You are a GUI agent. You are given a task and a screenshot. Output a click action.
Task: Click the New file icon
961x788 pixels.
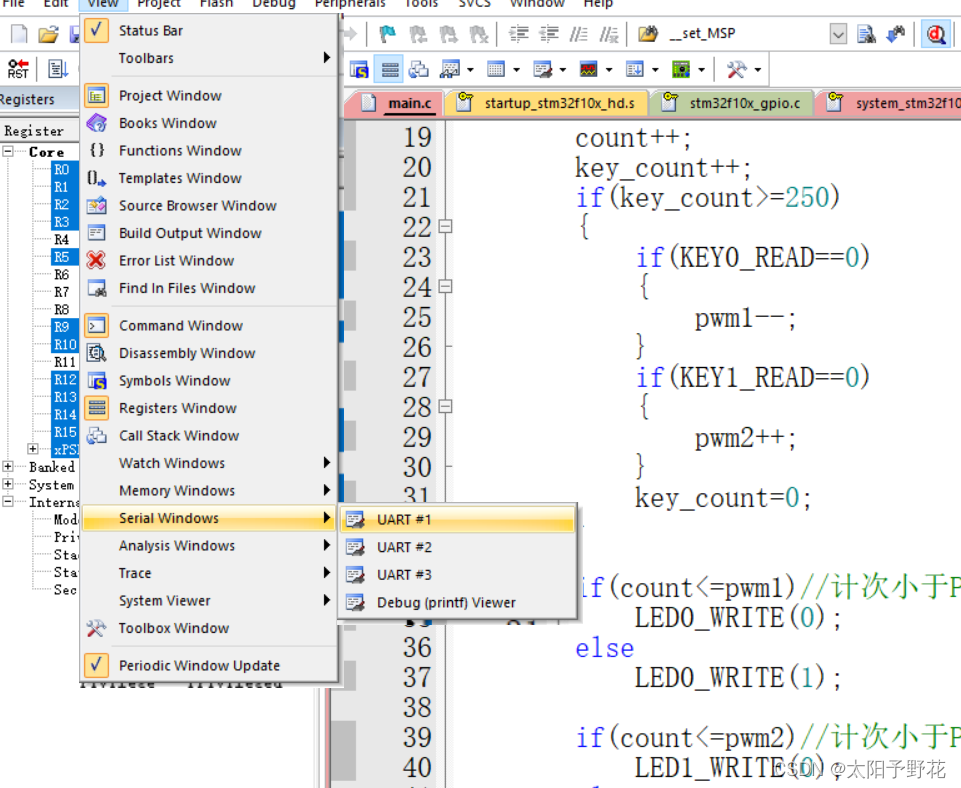click(19, 34)
